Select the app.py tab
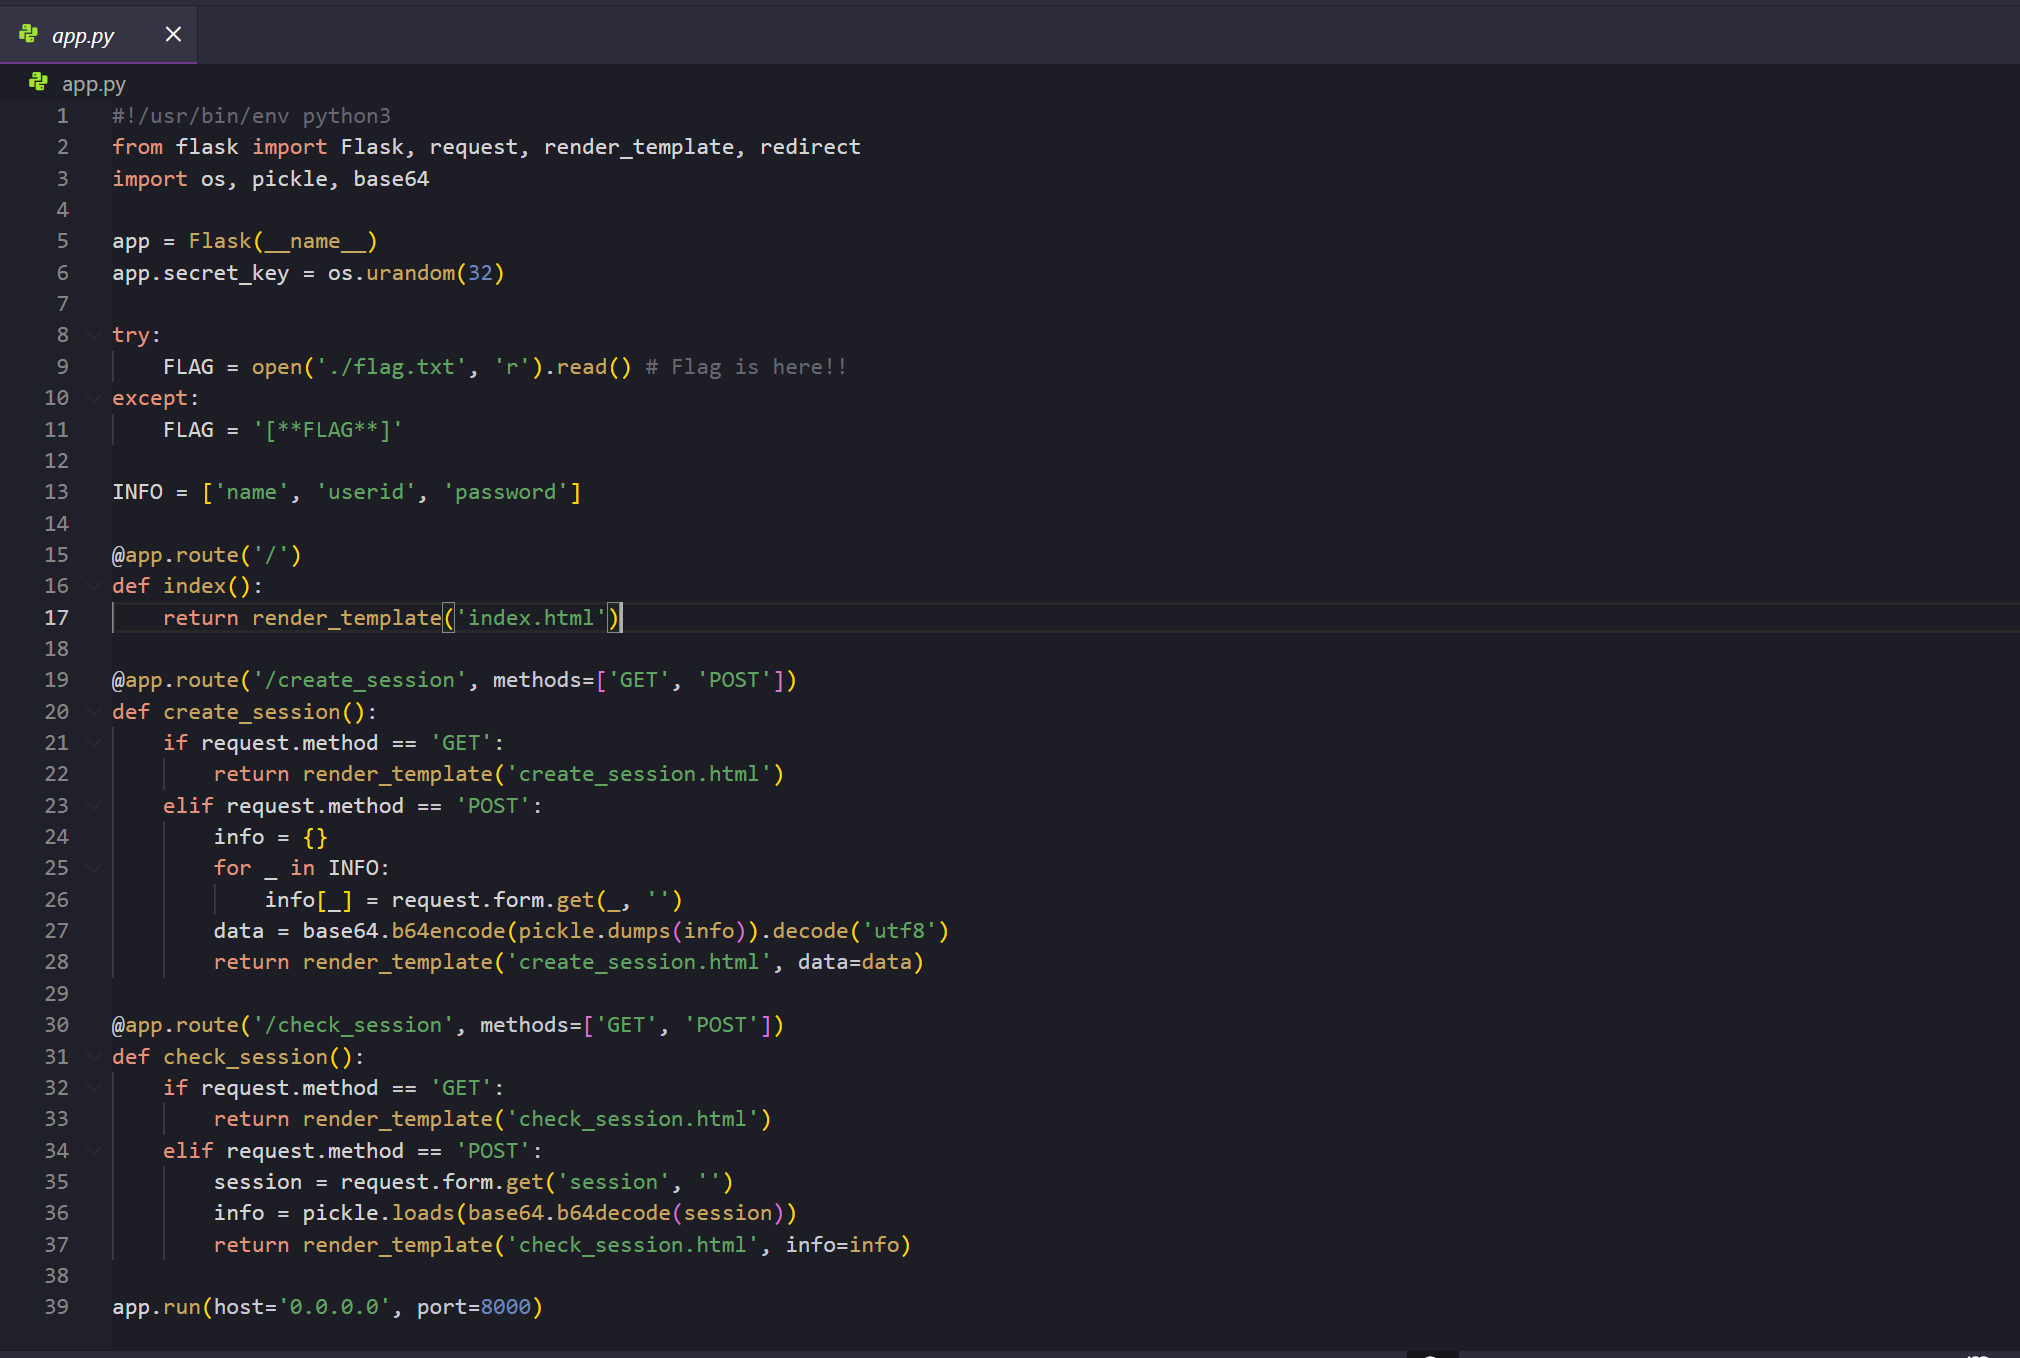 click(84, 36)
